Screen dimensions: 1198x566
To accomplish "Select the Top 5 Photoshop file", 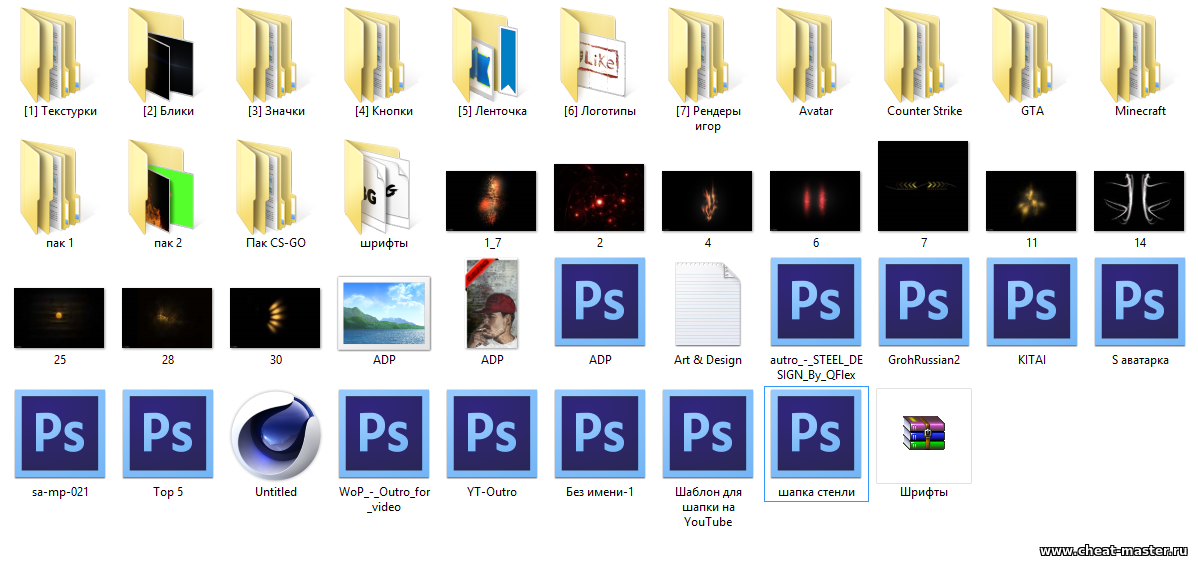I will 168,436.
